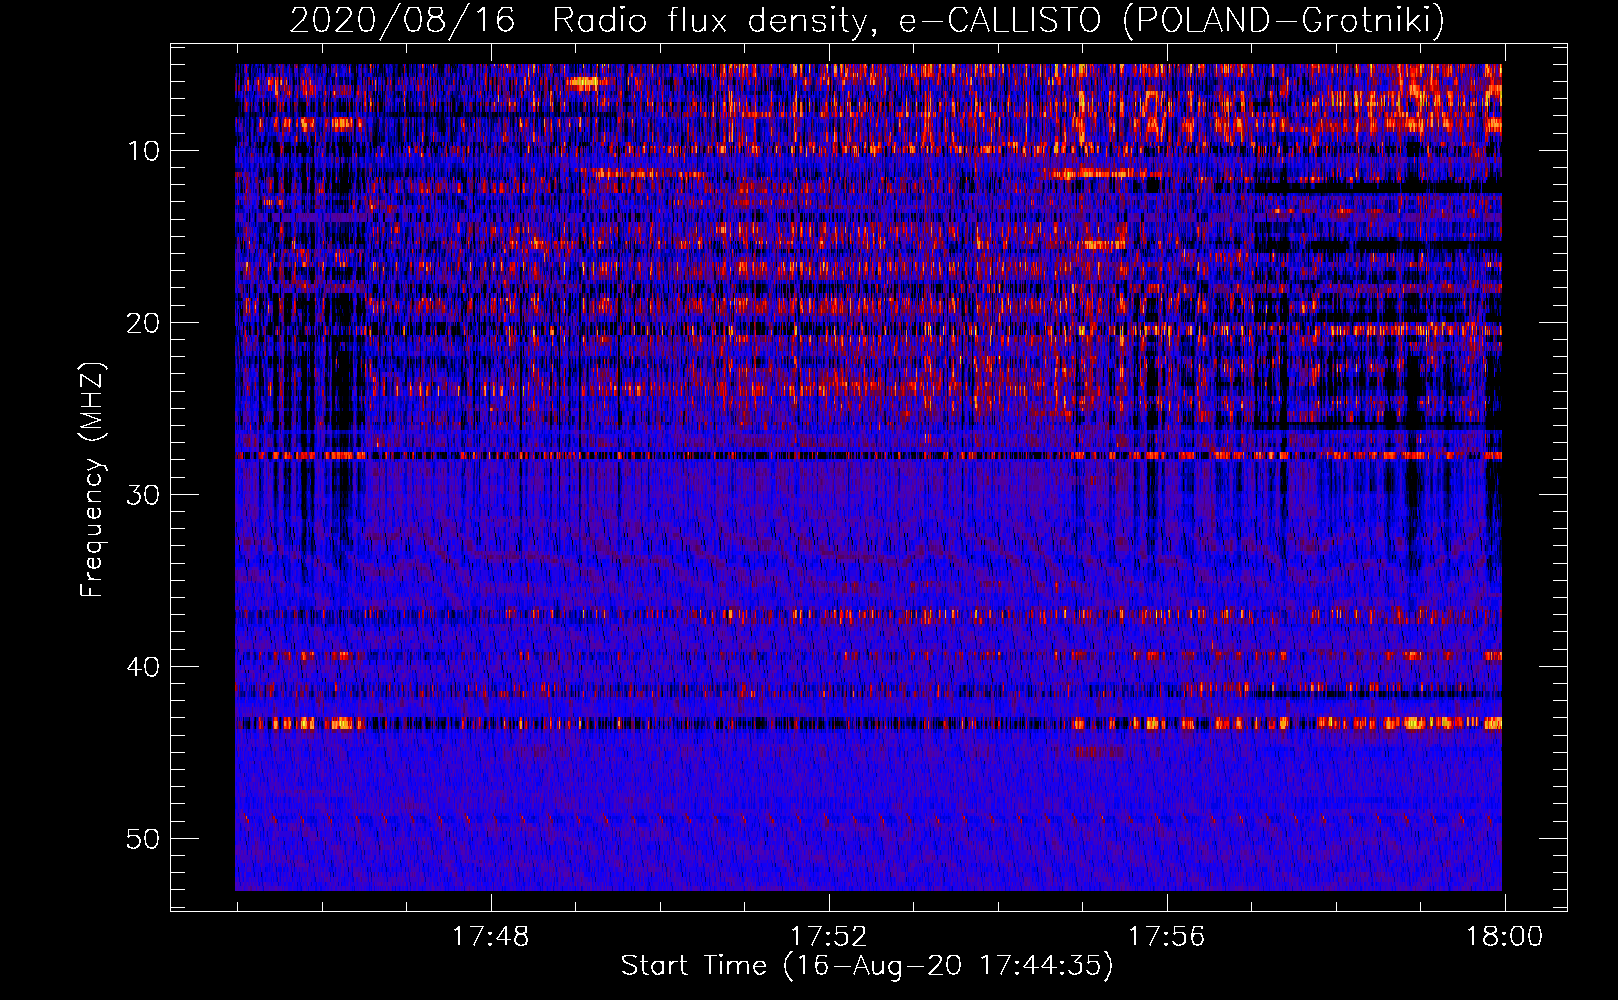The width and height of the screenshot is (1618, 1000).
Task: Click the frequency tick label "20"
Action: click(x=143, y=323)
